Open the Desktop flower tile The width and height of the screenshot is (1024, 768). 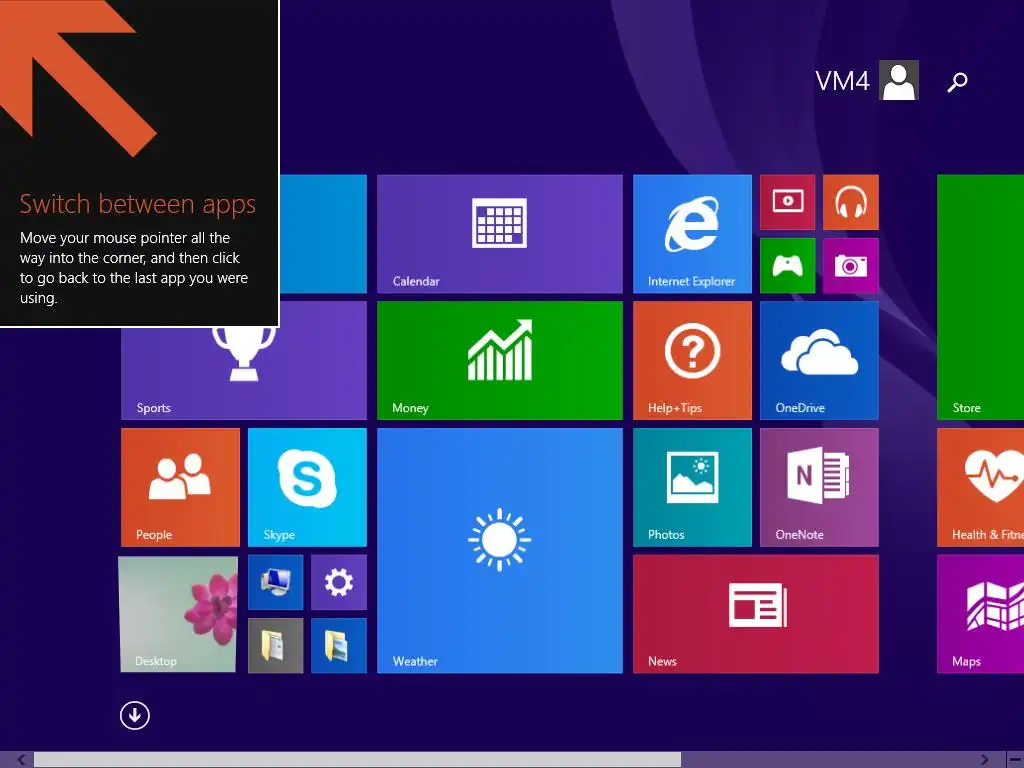178,614
